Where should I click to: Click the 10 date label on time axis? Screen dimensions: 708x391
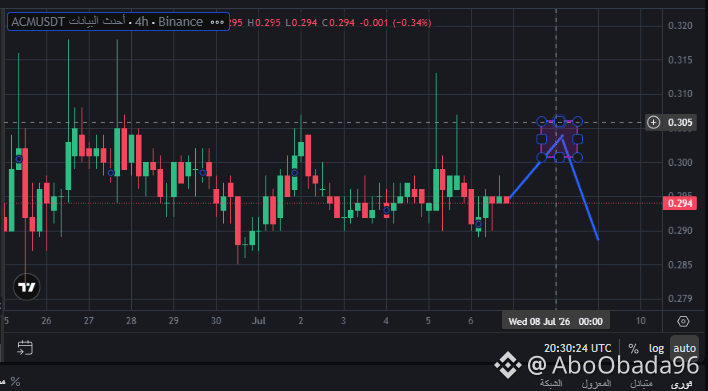click(x=641, y=321)
